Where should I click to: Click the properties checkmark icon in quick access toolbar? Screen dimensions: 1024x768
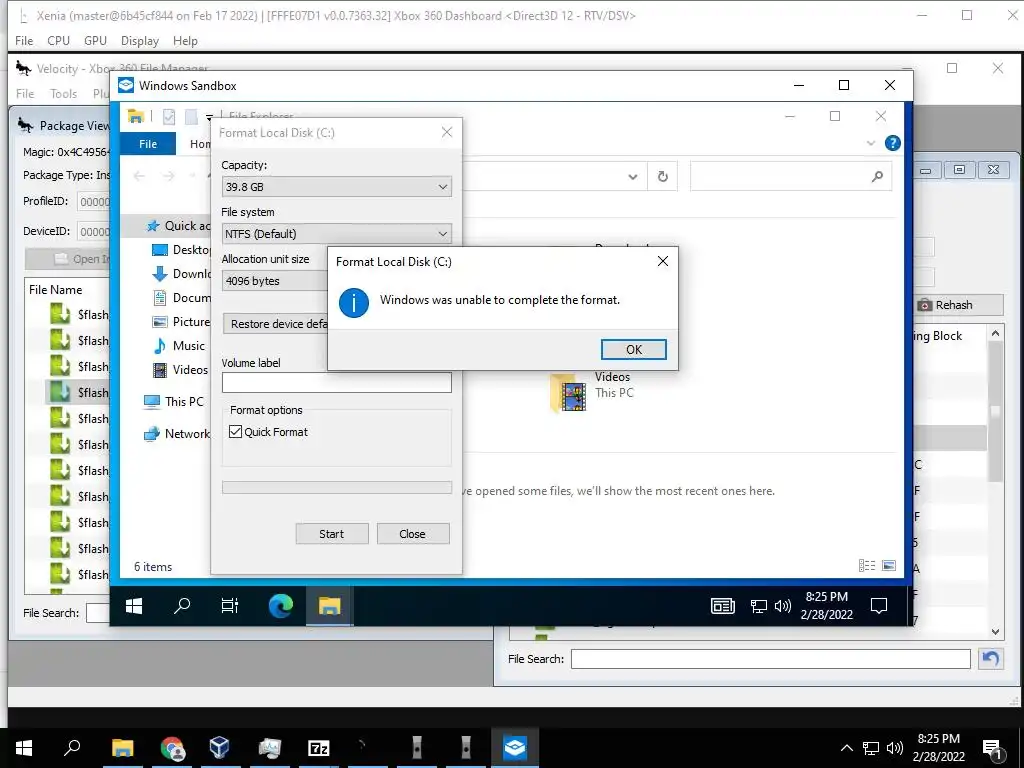click(x=169, y=117)
